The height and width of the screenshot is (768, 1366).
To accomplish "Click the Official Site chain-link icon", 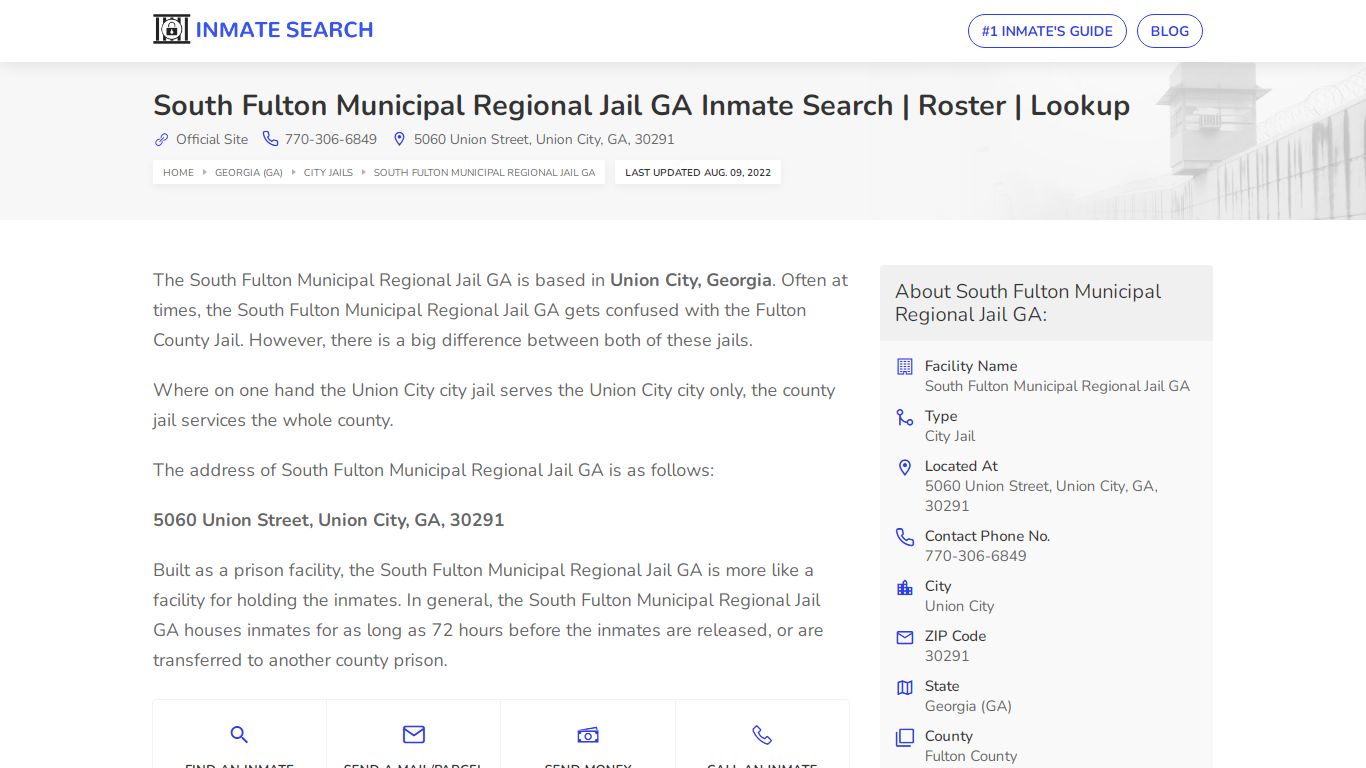I will (161, 139).
